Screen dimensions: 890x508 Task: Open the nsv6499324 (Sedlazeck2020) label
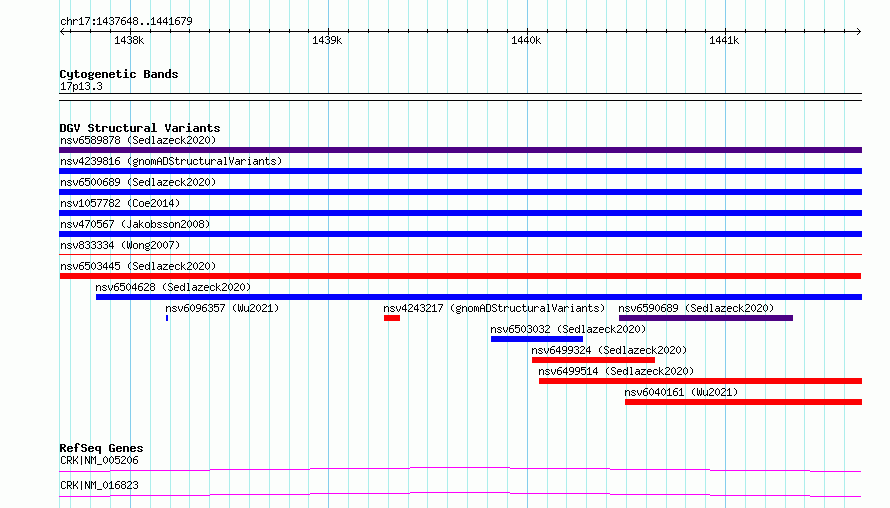[609, 350]
